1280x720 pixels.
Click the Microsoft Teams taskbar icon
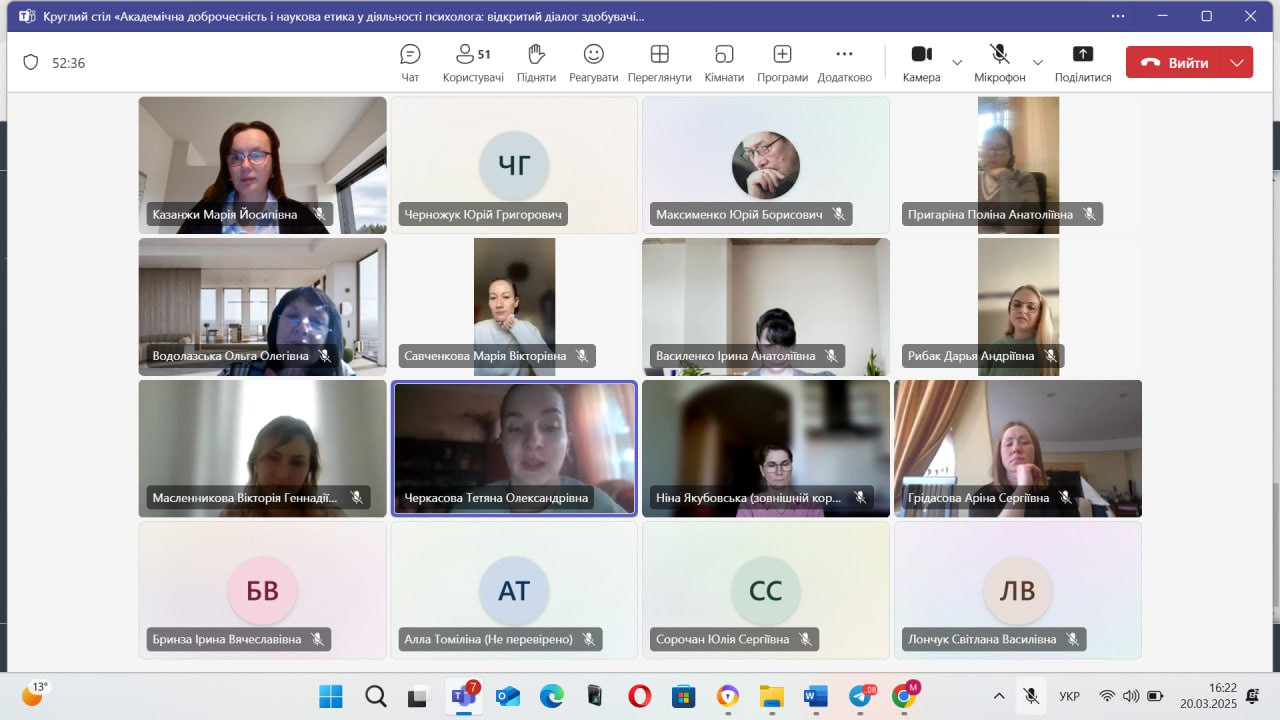[463, 696]
